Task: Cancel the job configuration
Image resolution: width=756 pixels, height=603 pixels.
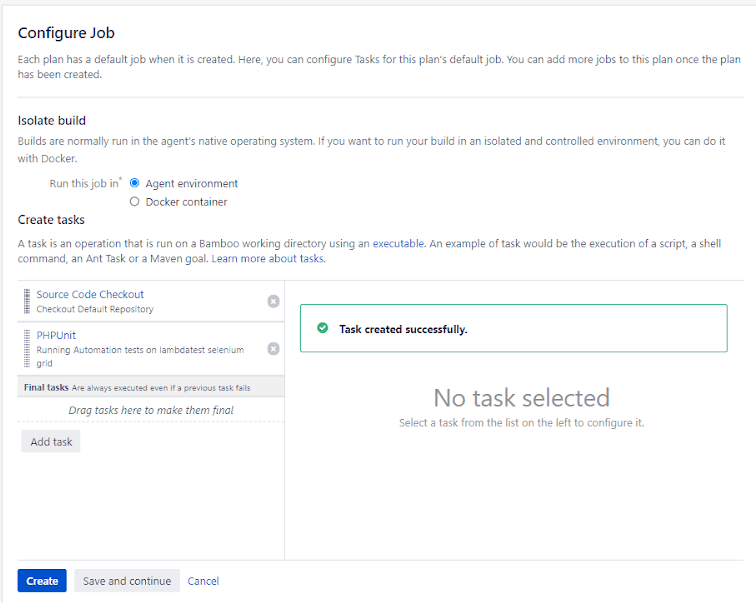Action: point(203,581)
